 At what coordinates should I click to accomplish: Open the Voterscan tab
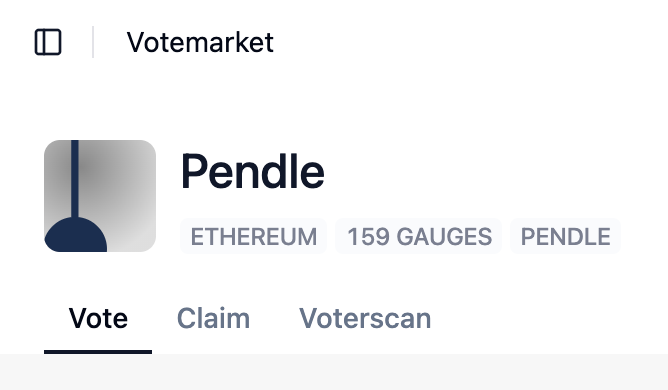click(365, 318)
